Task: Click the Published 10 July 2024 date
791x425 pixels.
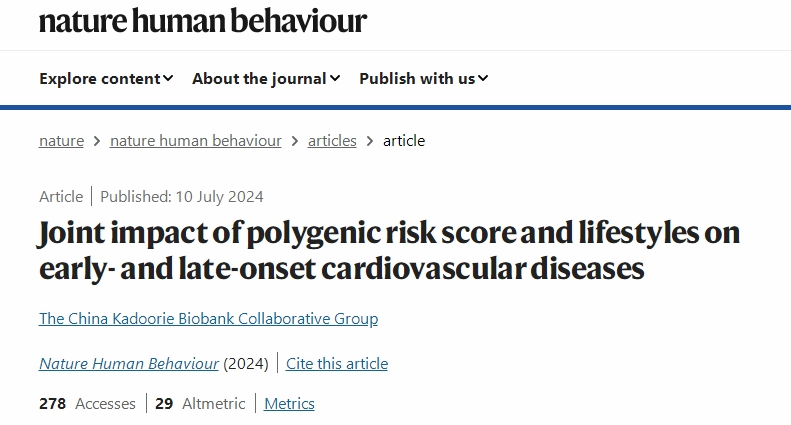Action: 182,197
